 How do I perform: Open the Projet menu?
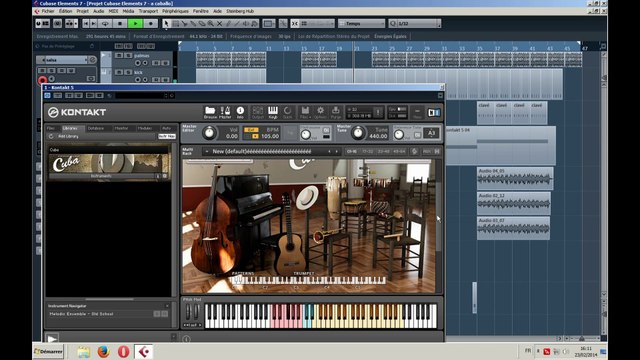(x=82, y=11)
